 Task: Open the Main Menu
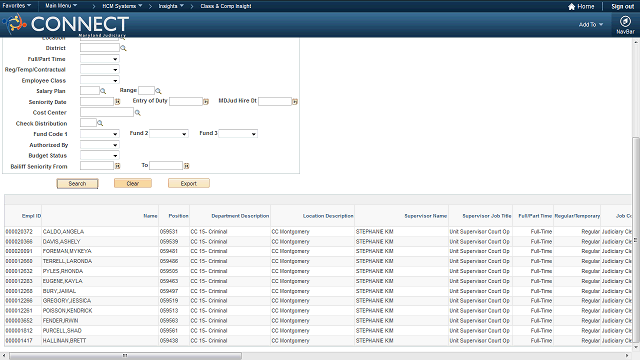(61, 6)
